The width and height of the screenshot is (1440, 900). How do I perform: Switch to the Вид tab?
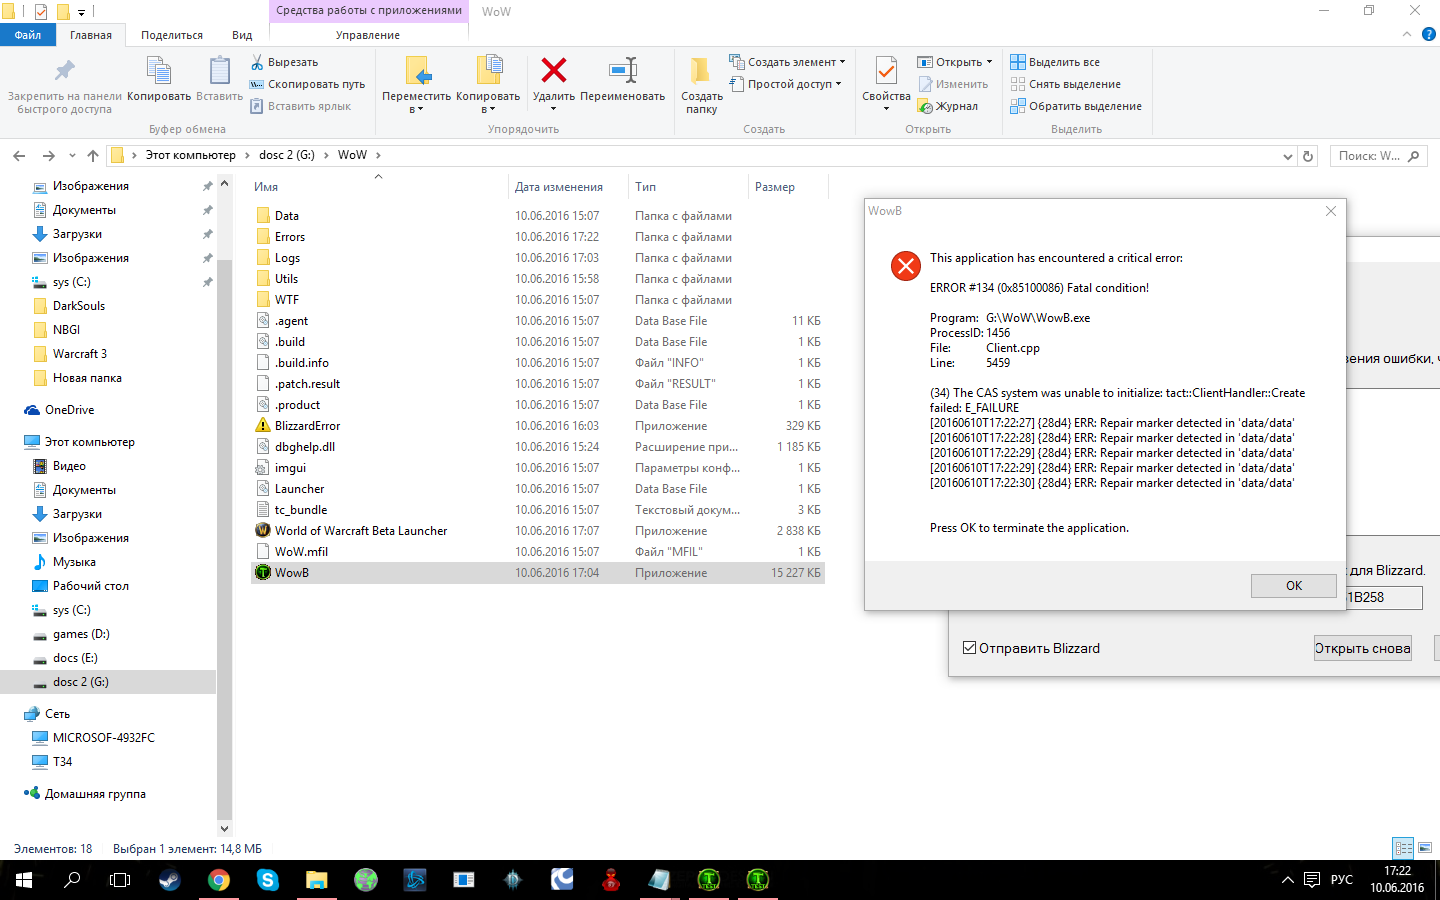(x=242, y=35)
